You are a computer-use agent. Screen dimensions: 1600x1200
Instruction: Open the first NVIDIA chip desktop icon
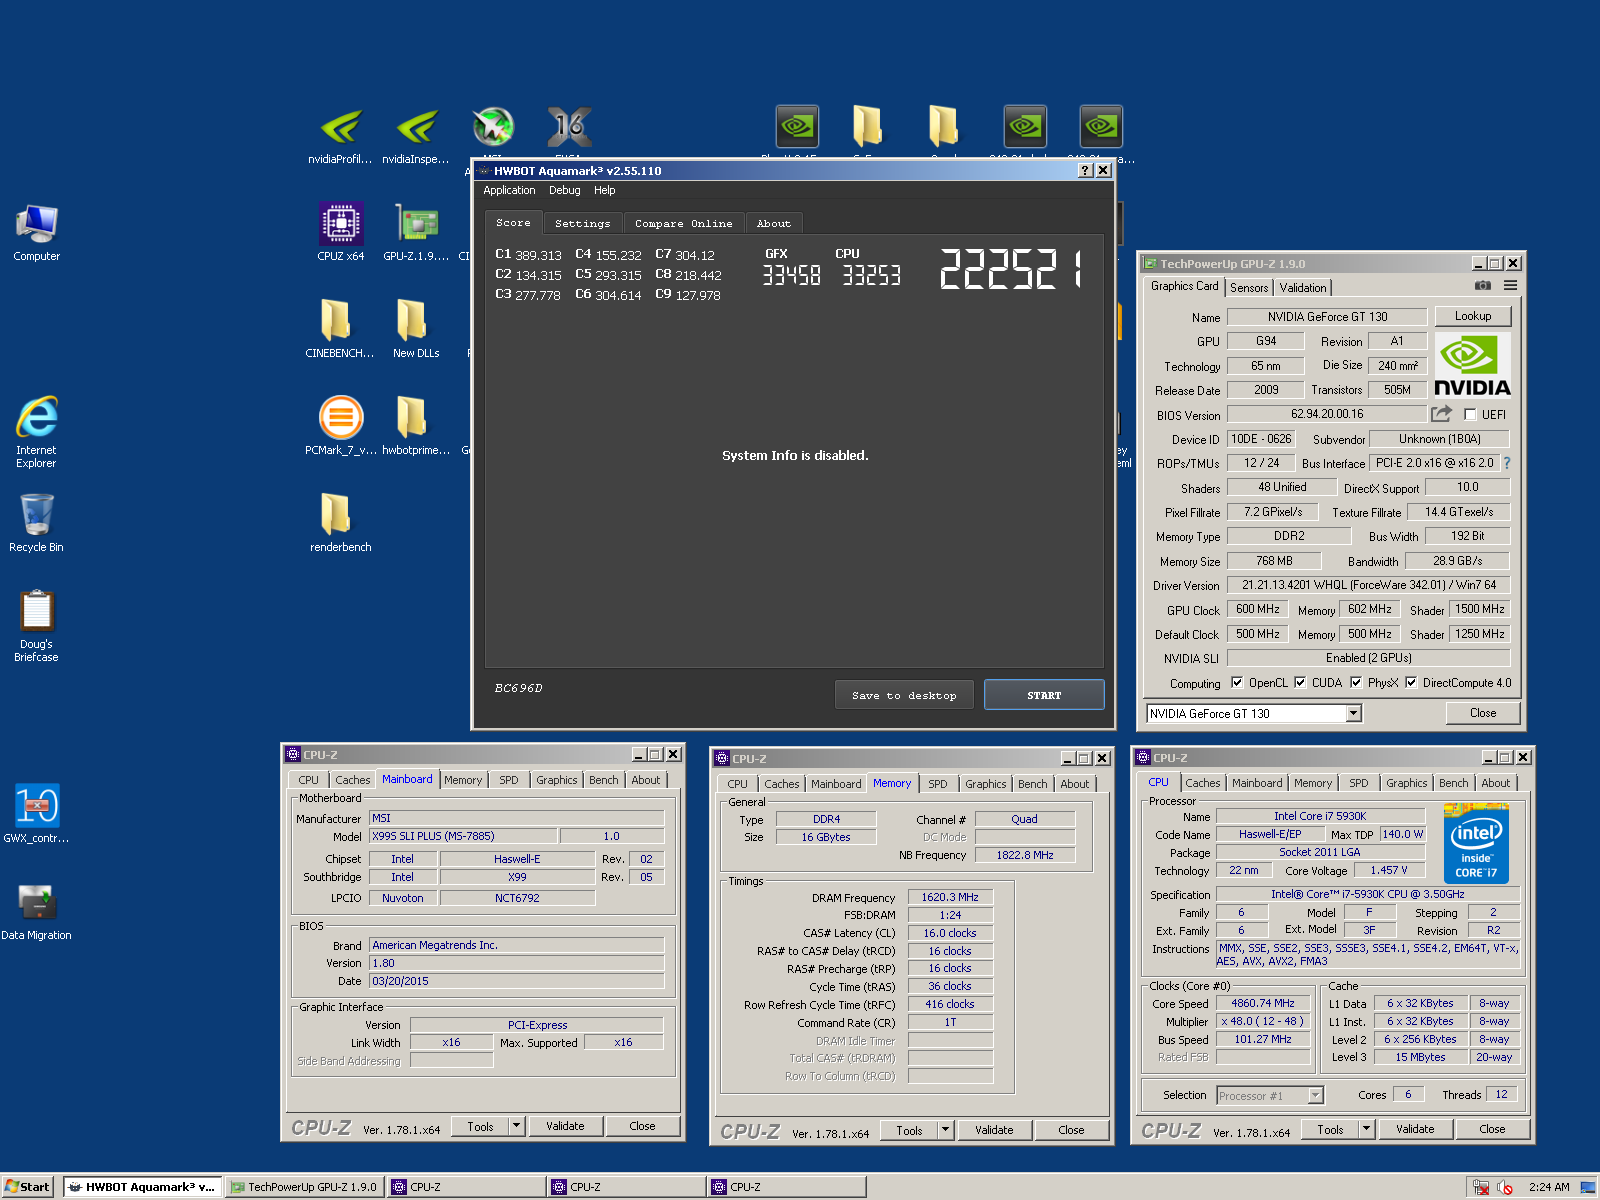(797, 127)
